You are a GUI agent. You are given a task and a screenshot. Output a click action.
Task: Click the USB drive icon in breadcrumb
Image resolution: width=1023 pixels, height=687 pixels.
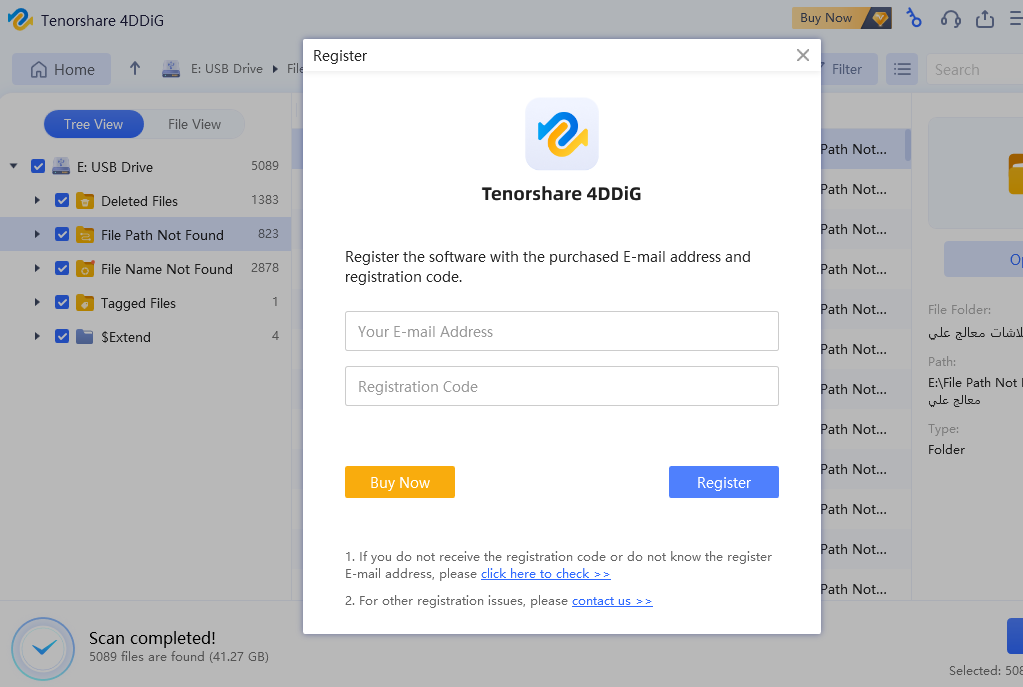pos(171,69)
